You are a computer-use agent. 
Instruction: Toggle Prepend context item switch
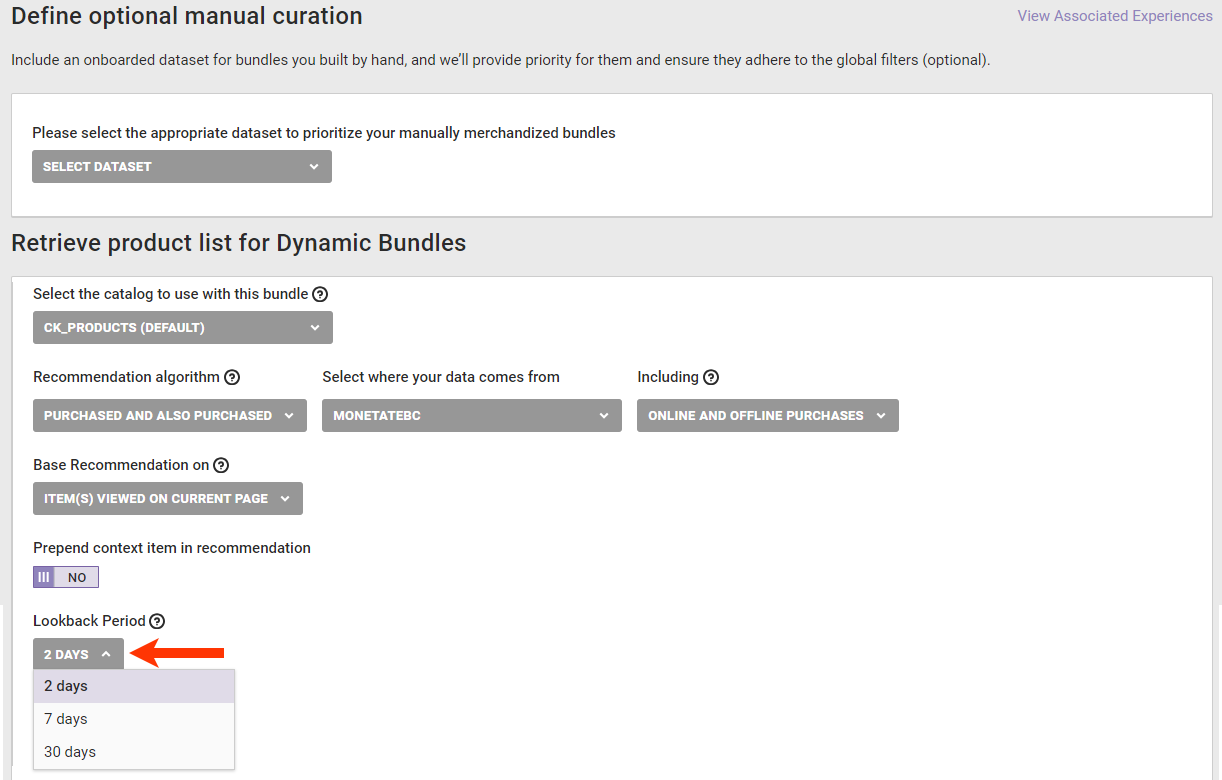pos(66,577)
